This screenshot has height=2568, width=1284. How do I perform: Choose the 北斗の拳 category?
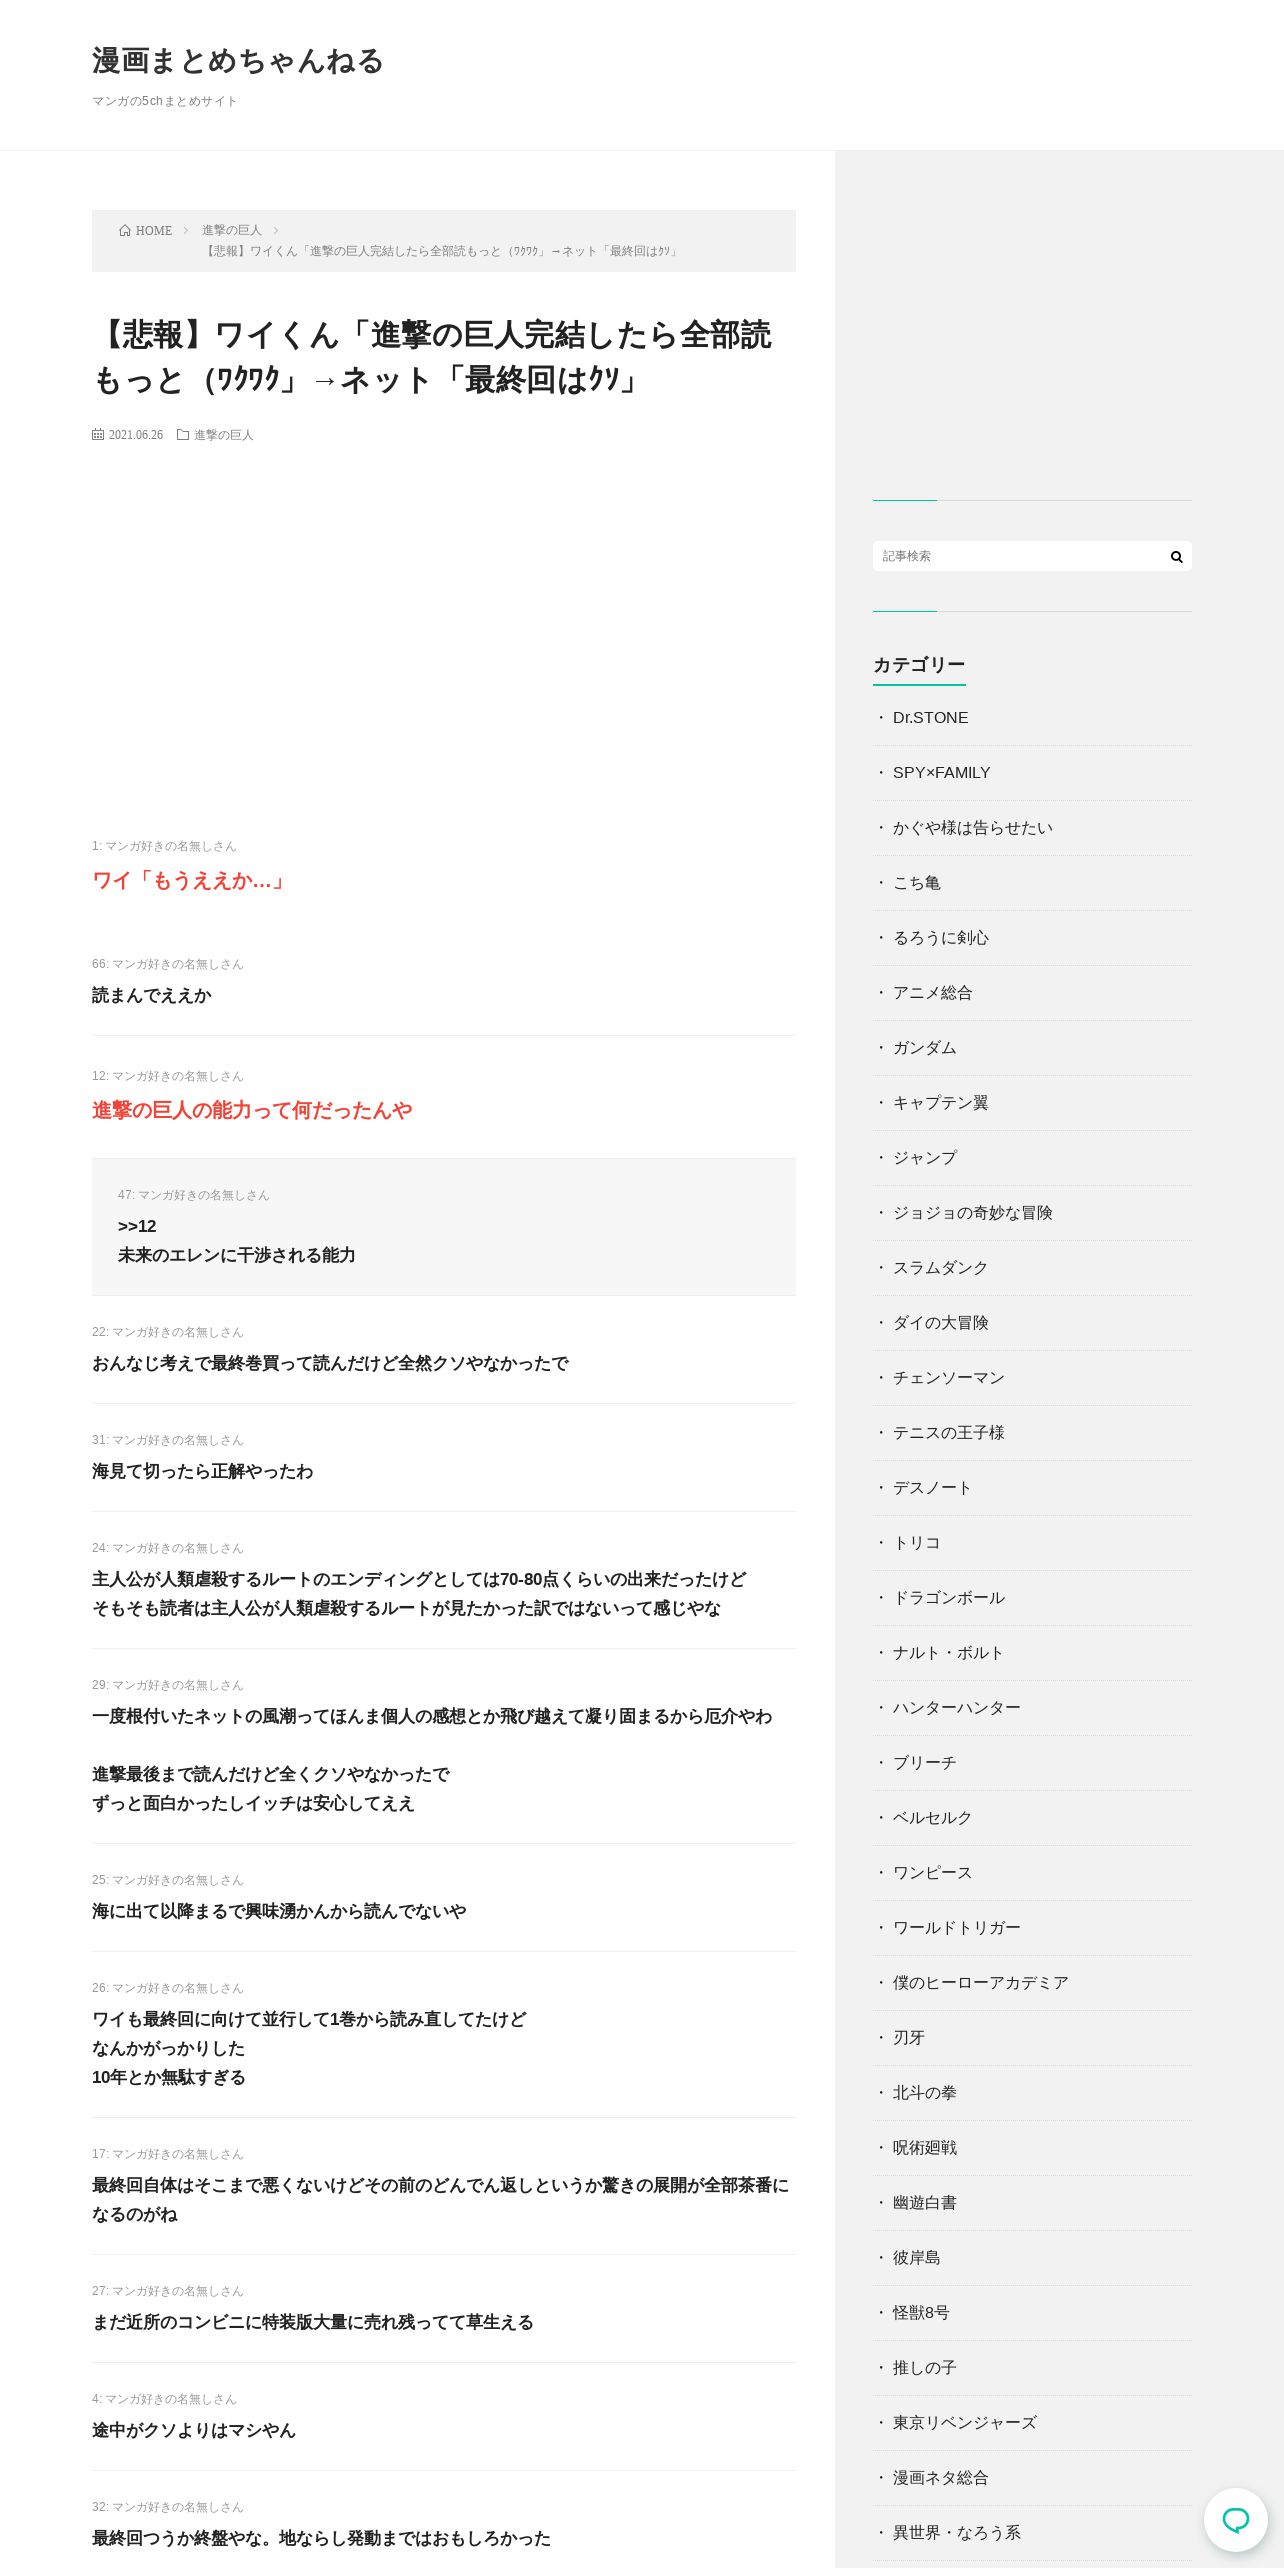coord(924,2093)
